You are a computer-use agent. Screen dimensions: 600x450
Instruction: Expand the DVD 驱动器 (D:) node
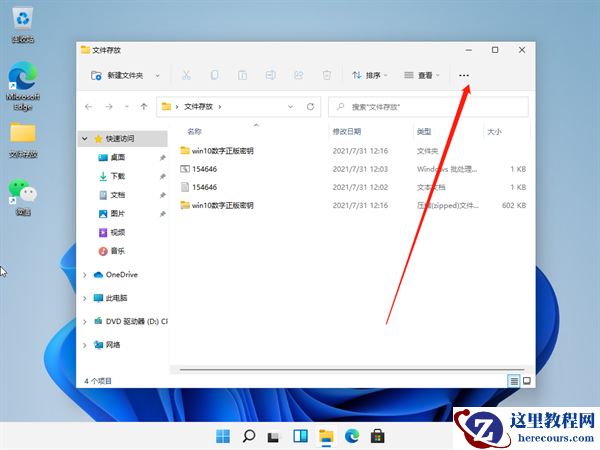coord(85,322)
